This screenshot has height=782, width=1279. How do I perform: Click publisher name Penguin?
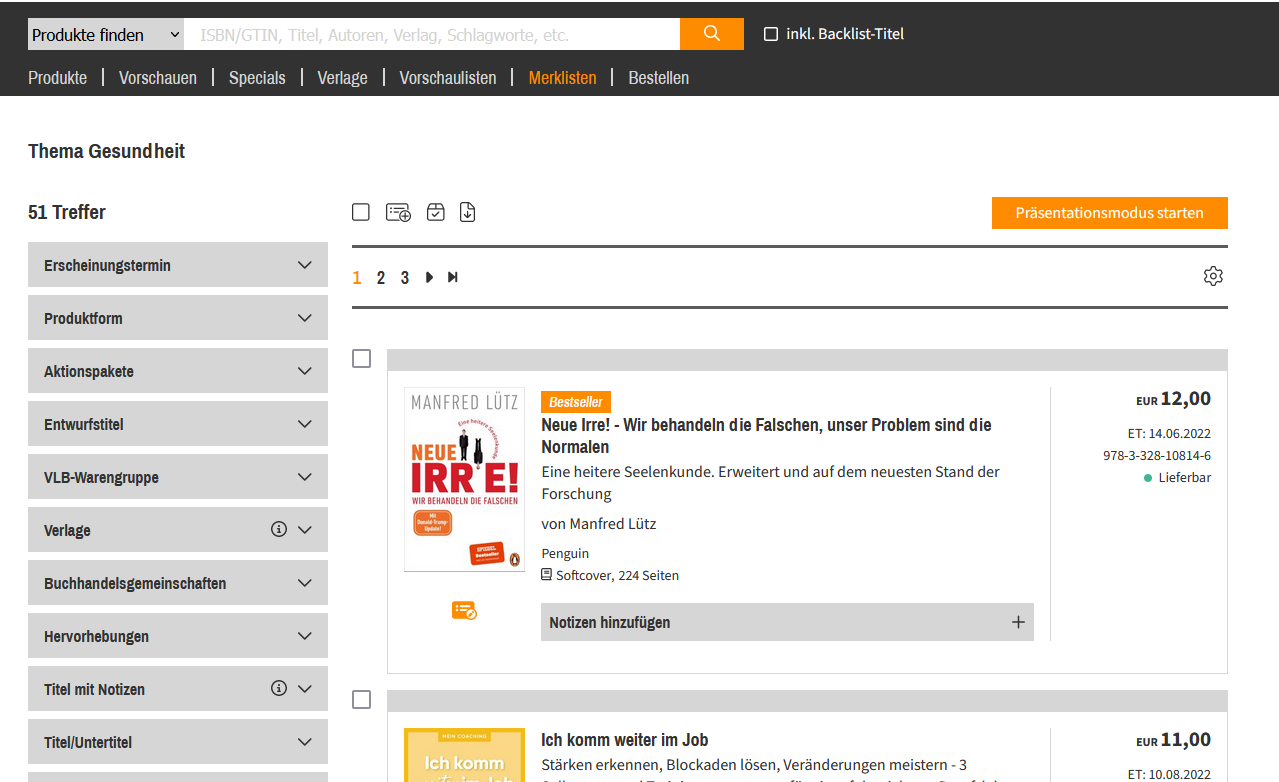click(565, 553)
